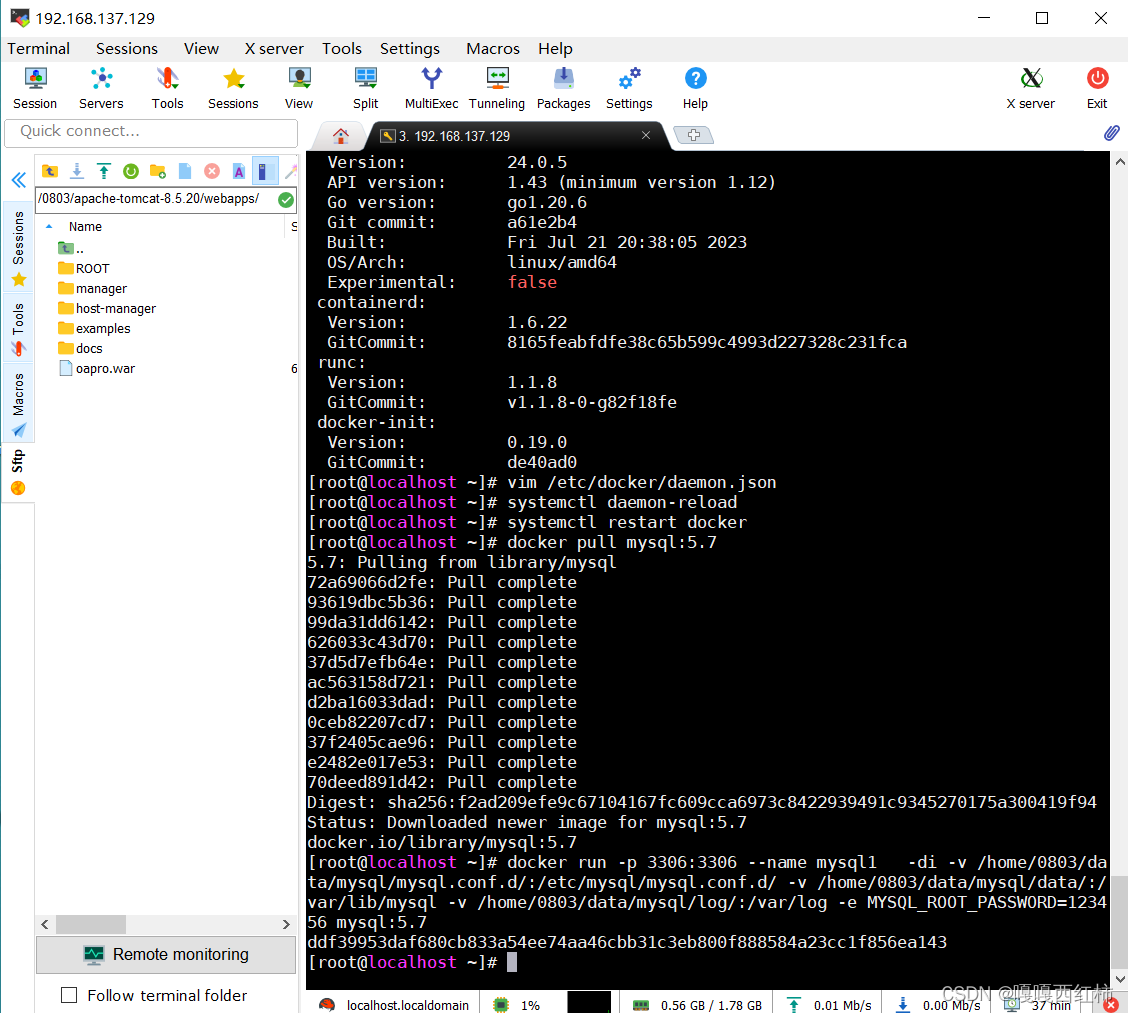Viewport: 1128px width, 1013px height.
Task: Open the Macros menu
Action: point(493,48)
